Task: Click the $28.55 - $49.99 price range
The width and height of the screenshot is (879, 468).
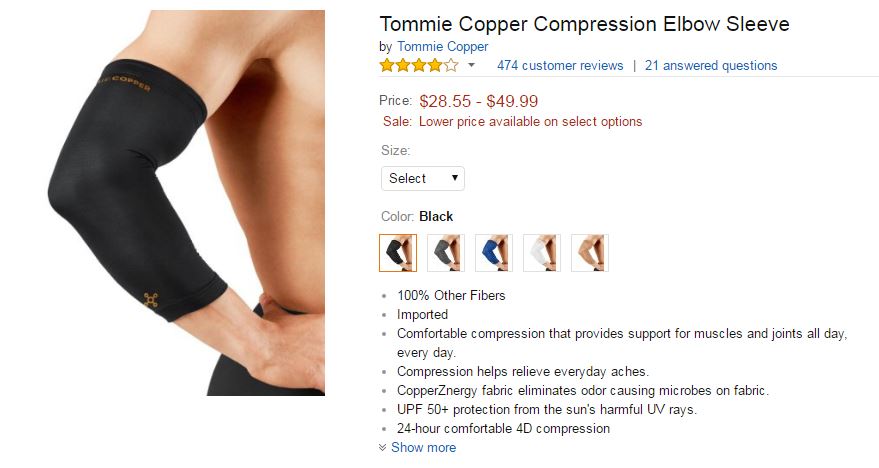Action: [x=479, y=101]
